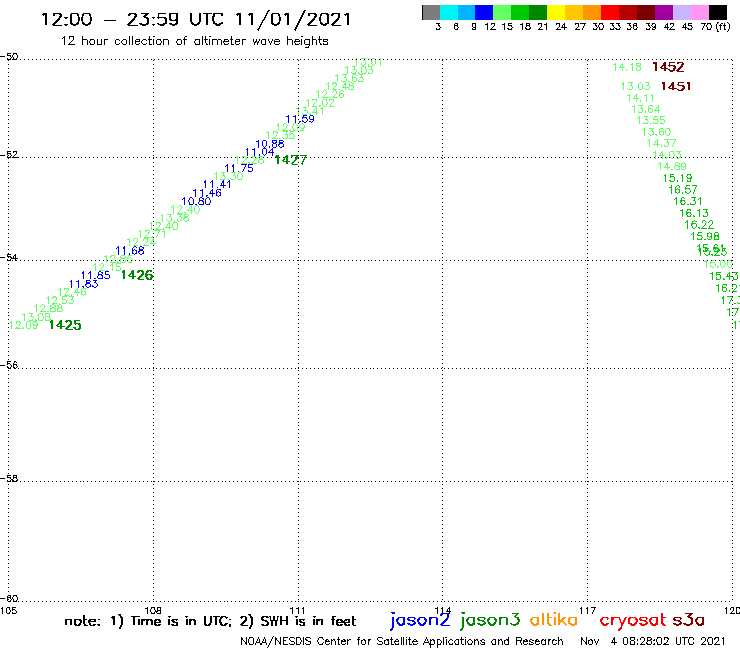This screenshot has height=650, width=740.
Task: Click the 'jason3' satellite legend label
Action: pos(490,620)
